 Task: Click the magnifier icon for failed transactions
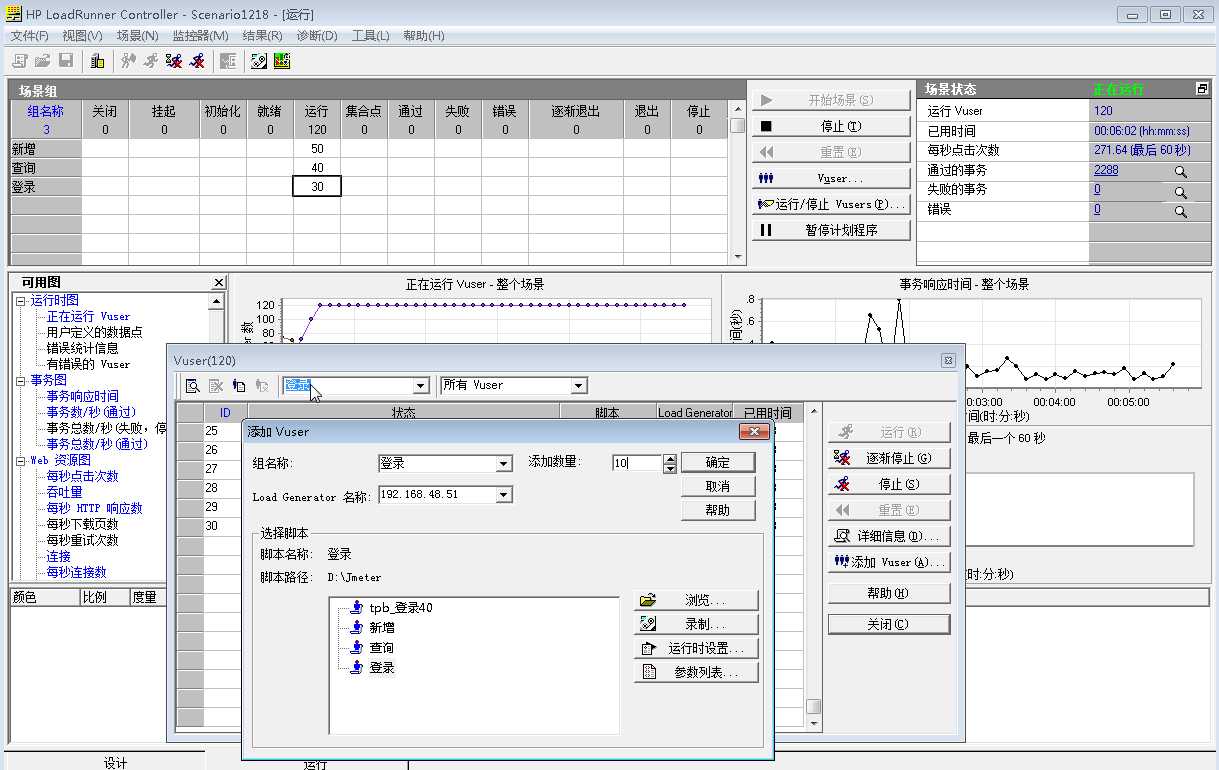pyautogui.click(x=1180, y=192)
